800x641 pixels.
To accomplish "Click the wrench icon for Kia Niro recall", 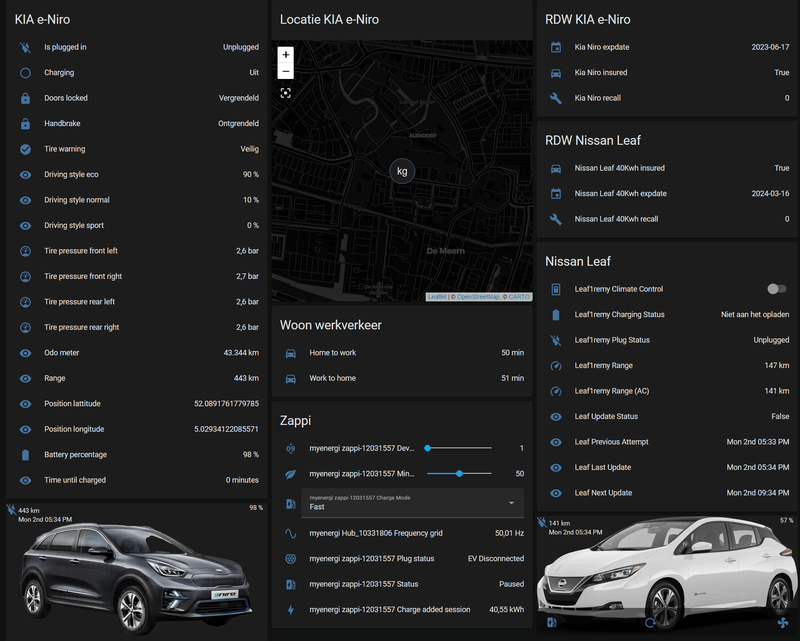I will pyautogui.click(x=556, y=98).
